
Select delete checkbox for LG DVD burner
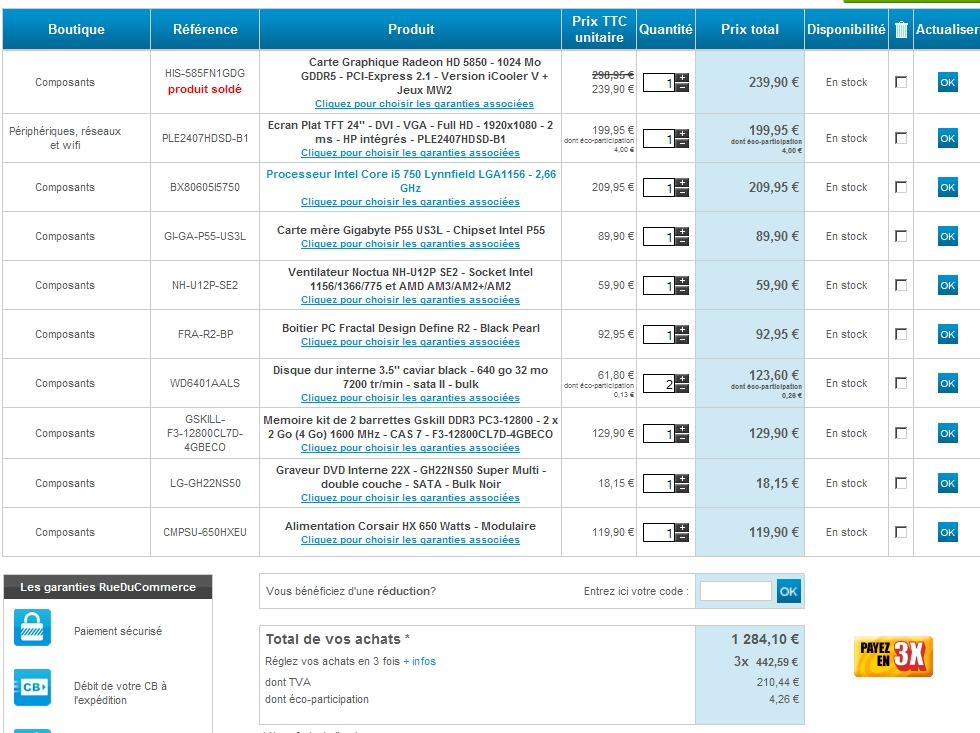[x=901, y=483]
